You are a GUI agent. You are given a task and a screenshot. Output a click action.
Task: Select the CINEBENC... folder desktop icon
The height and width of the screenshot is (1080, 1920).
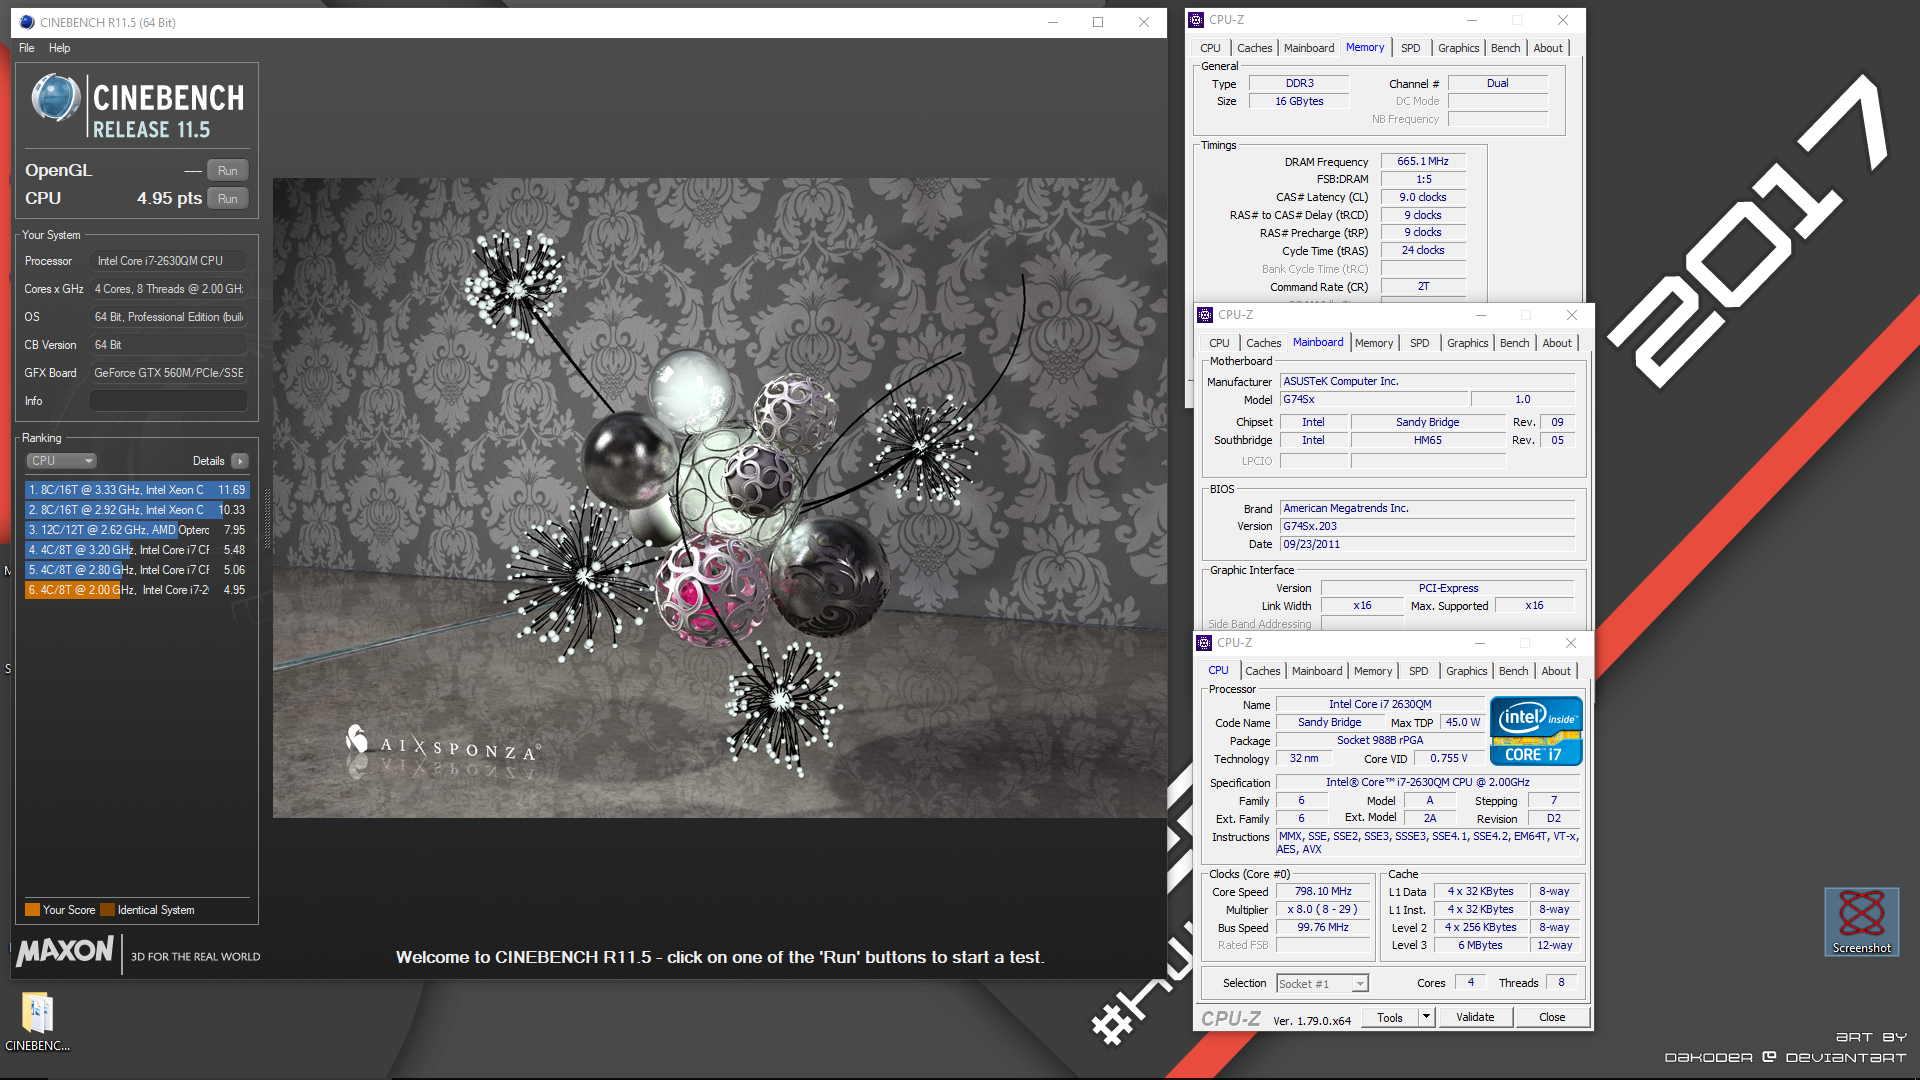(38, 1022)
